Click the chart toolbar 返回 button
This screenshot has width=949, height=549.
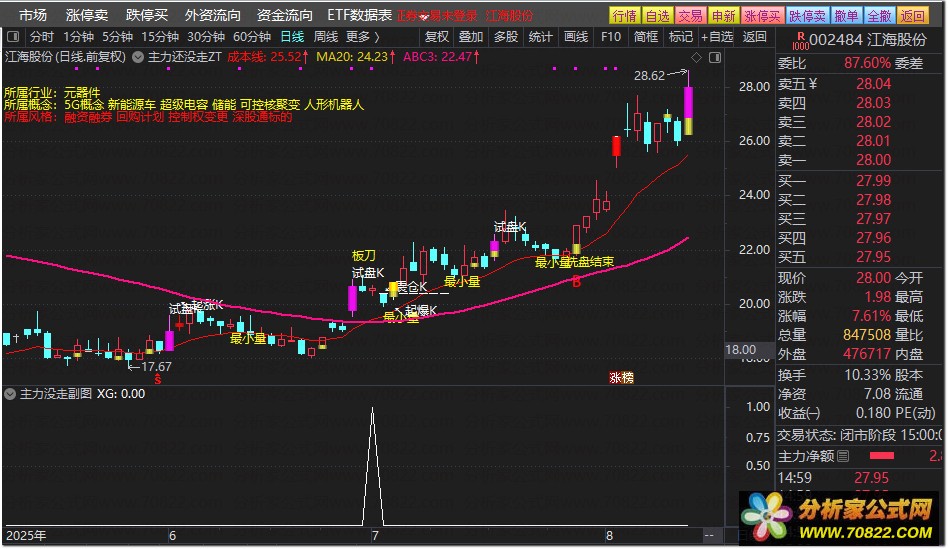click(754, 37)
